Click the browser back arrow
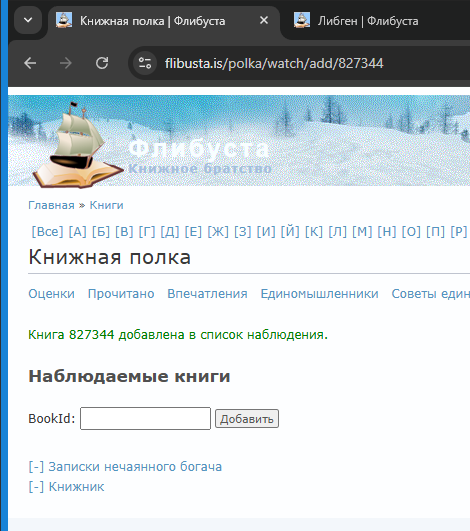470x531 pixels. click(x=30, y=63)
